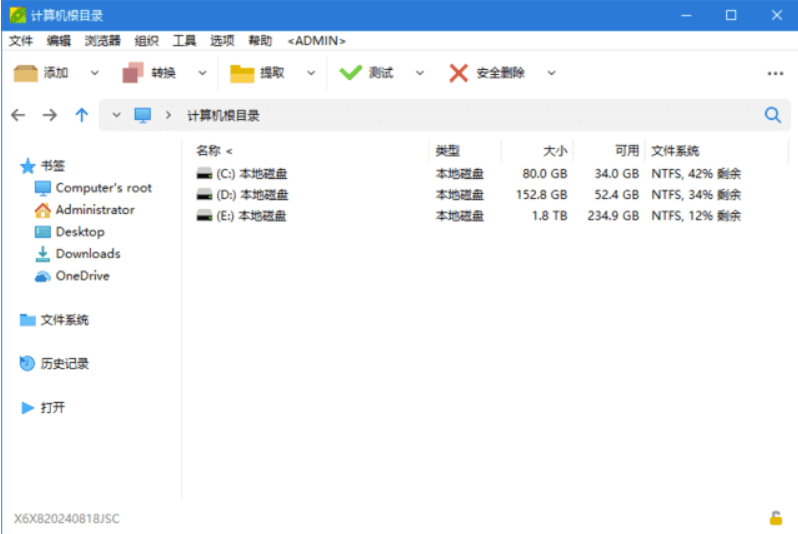Expand the dropdown arrow next to 添加
This screenshot has width=798, height=534.
coord(95,73)
